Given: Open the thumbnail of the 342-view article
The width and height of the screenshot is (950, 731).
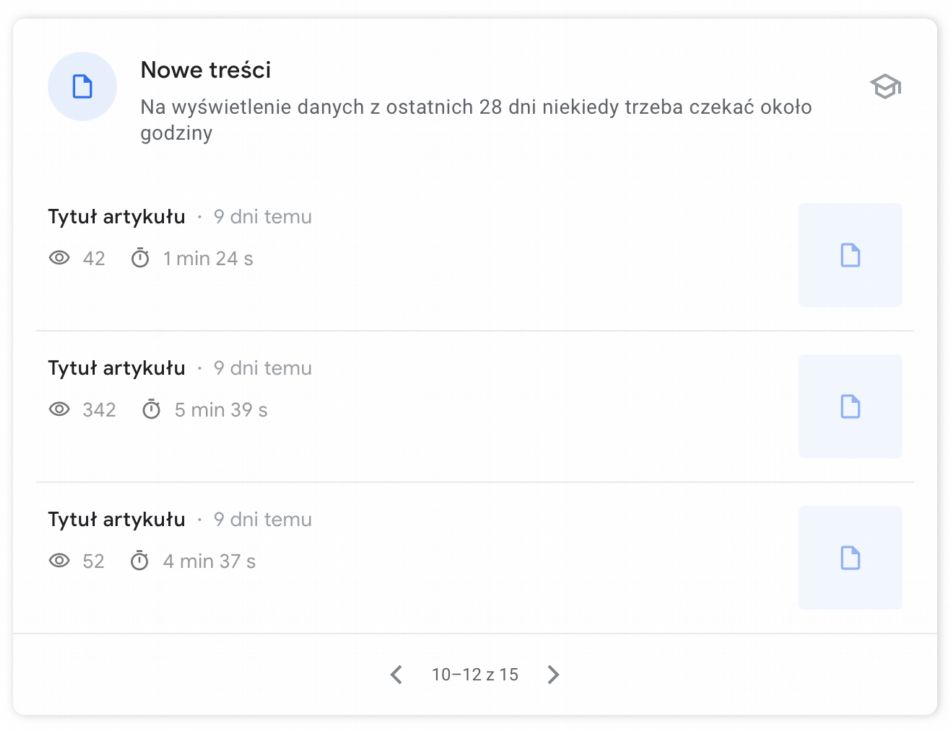Looking at the screenshot, I should click(850, 407).
